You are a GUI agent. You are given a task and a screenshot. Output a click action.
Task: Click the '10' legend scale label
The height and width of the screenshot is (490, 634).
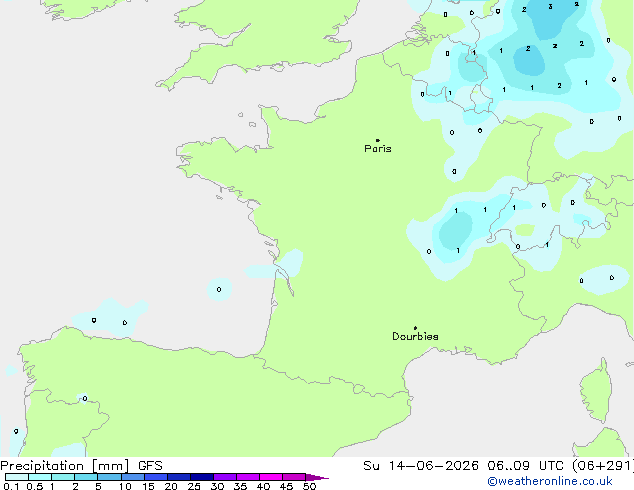click(x=125, y=486)
